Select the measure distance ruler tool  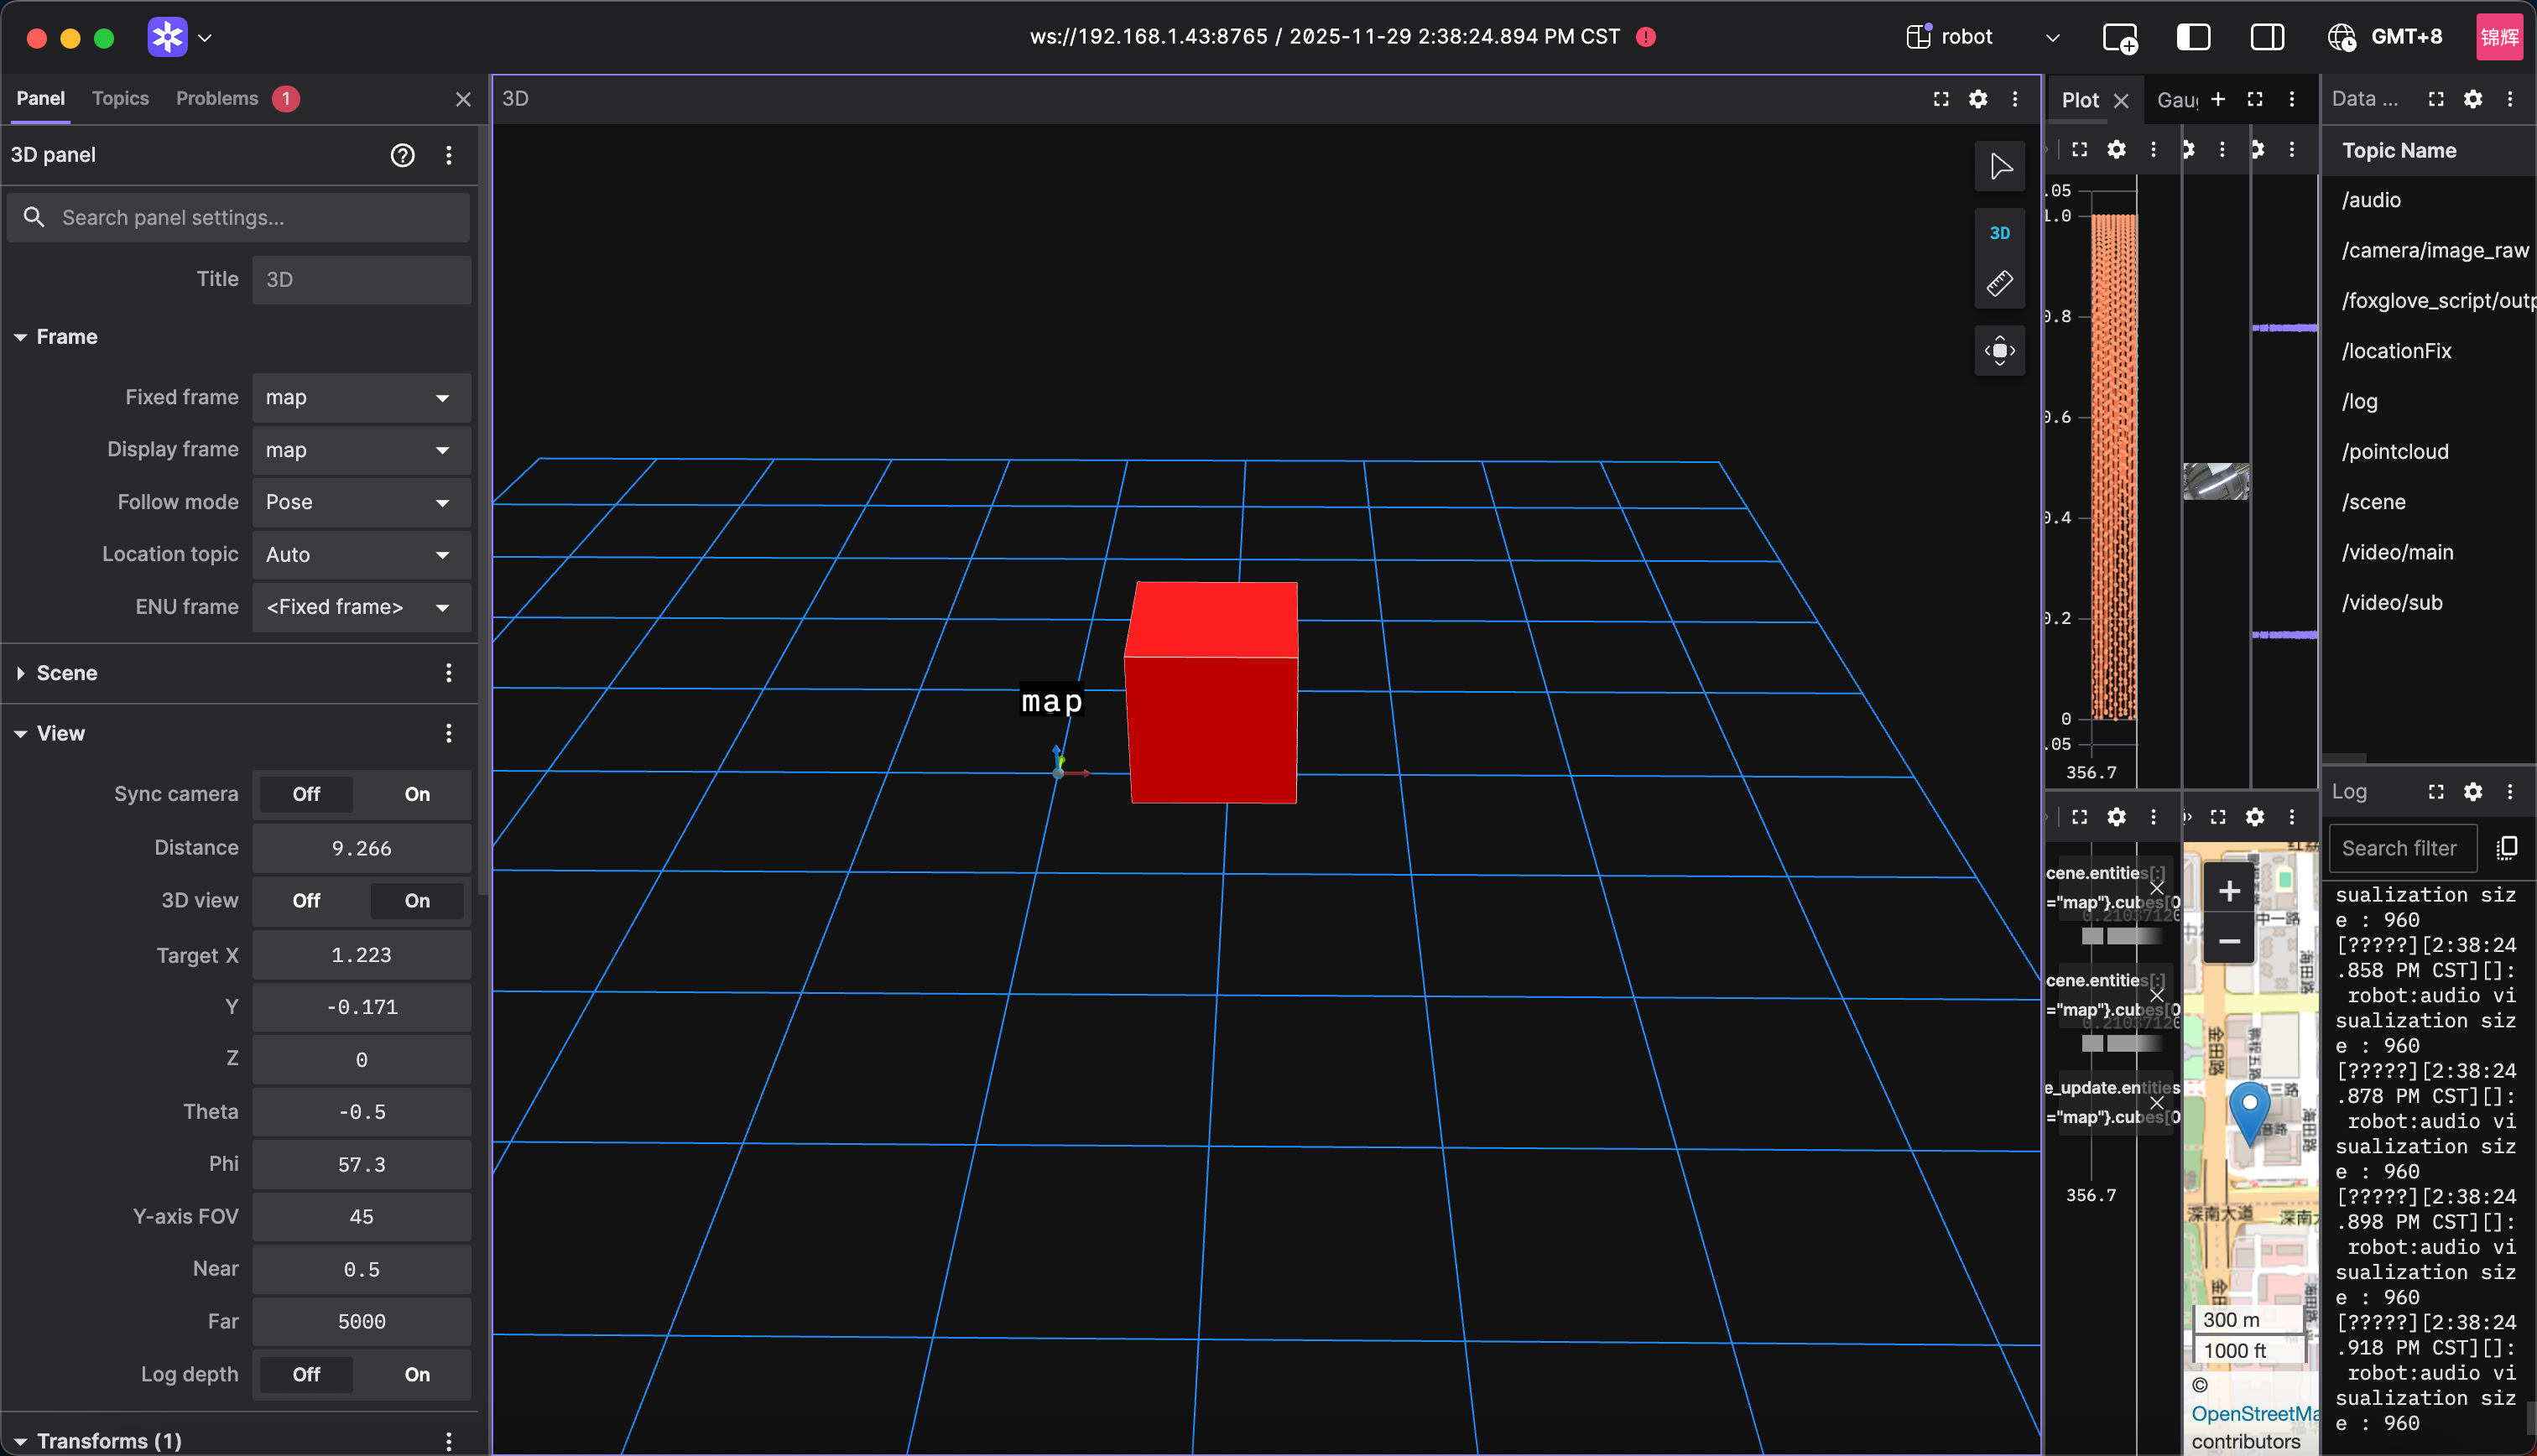pos(1999,283)
